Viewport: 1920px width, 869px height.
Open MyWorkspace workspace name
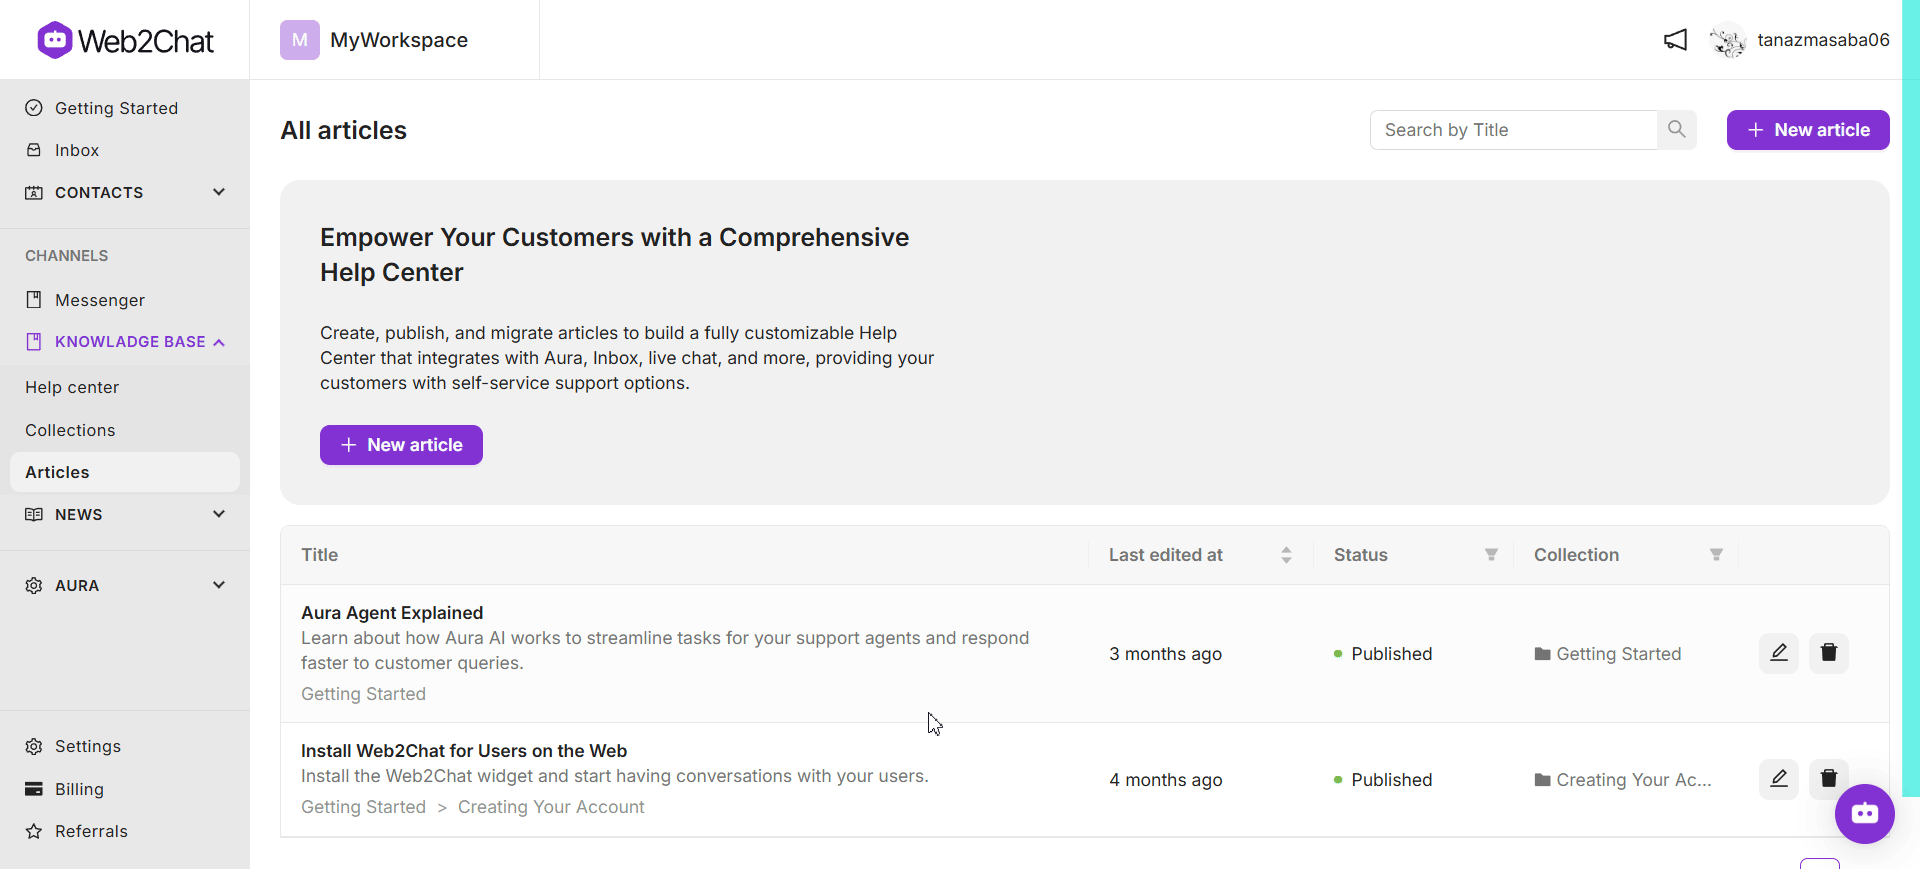[399, 40]
